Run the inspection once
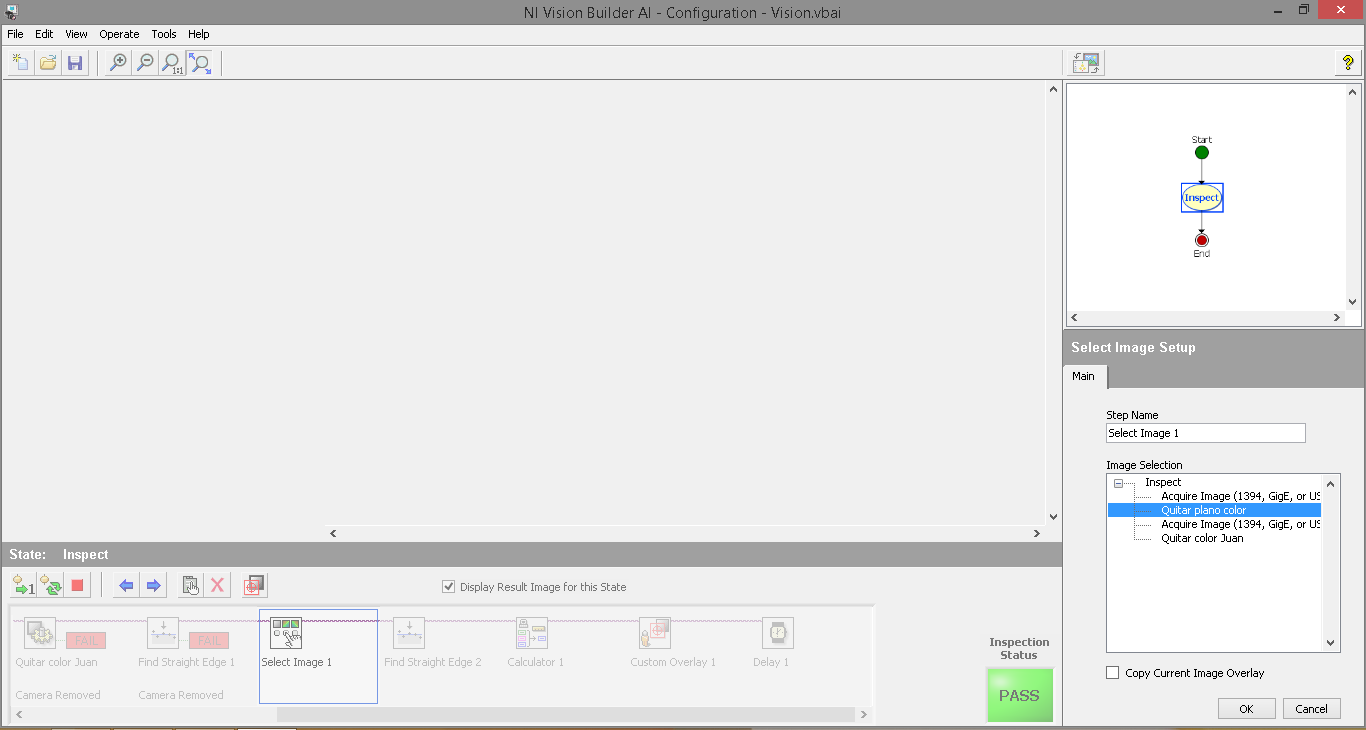Image resolution: width=1366 pixels, height=730 pixels. click(23, 585)
